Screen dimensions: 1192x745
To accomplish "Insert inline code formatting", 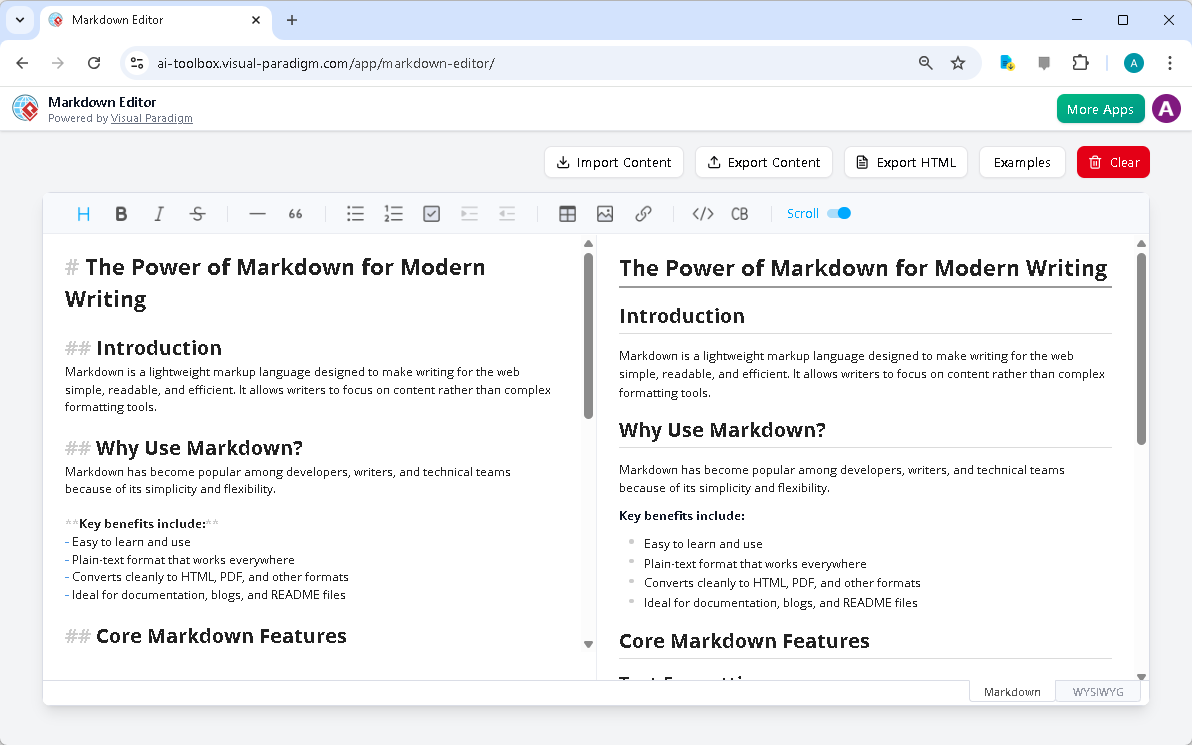I will (x=703, y=213).
